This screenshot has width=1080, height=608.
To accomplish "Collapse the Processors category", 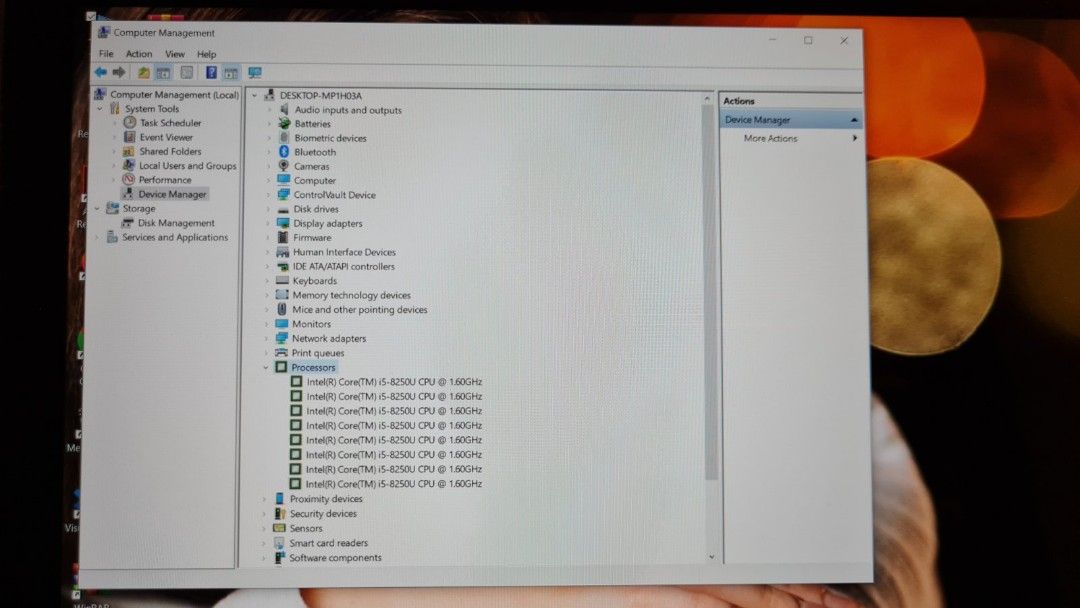I will (x=264, y=367).
